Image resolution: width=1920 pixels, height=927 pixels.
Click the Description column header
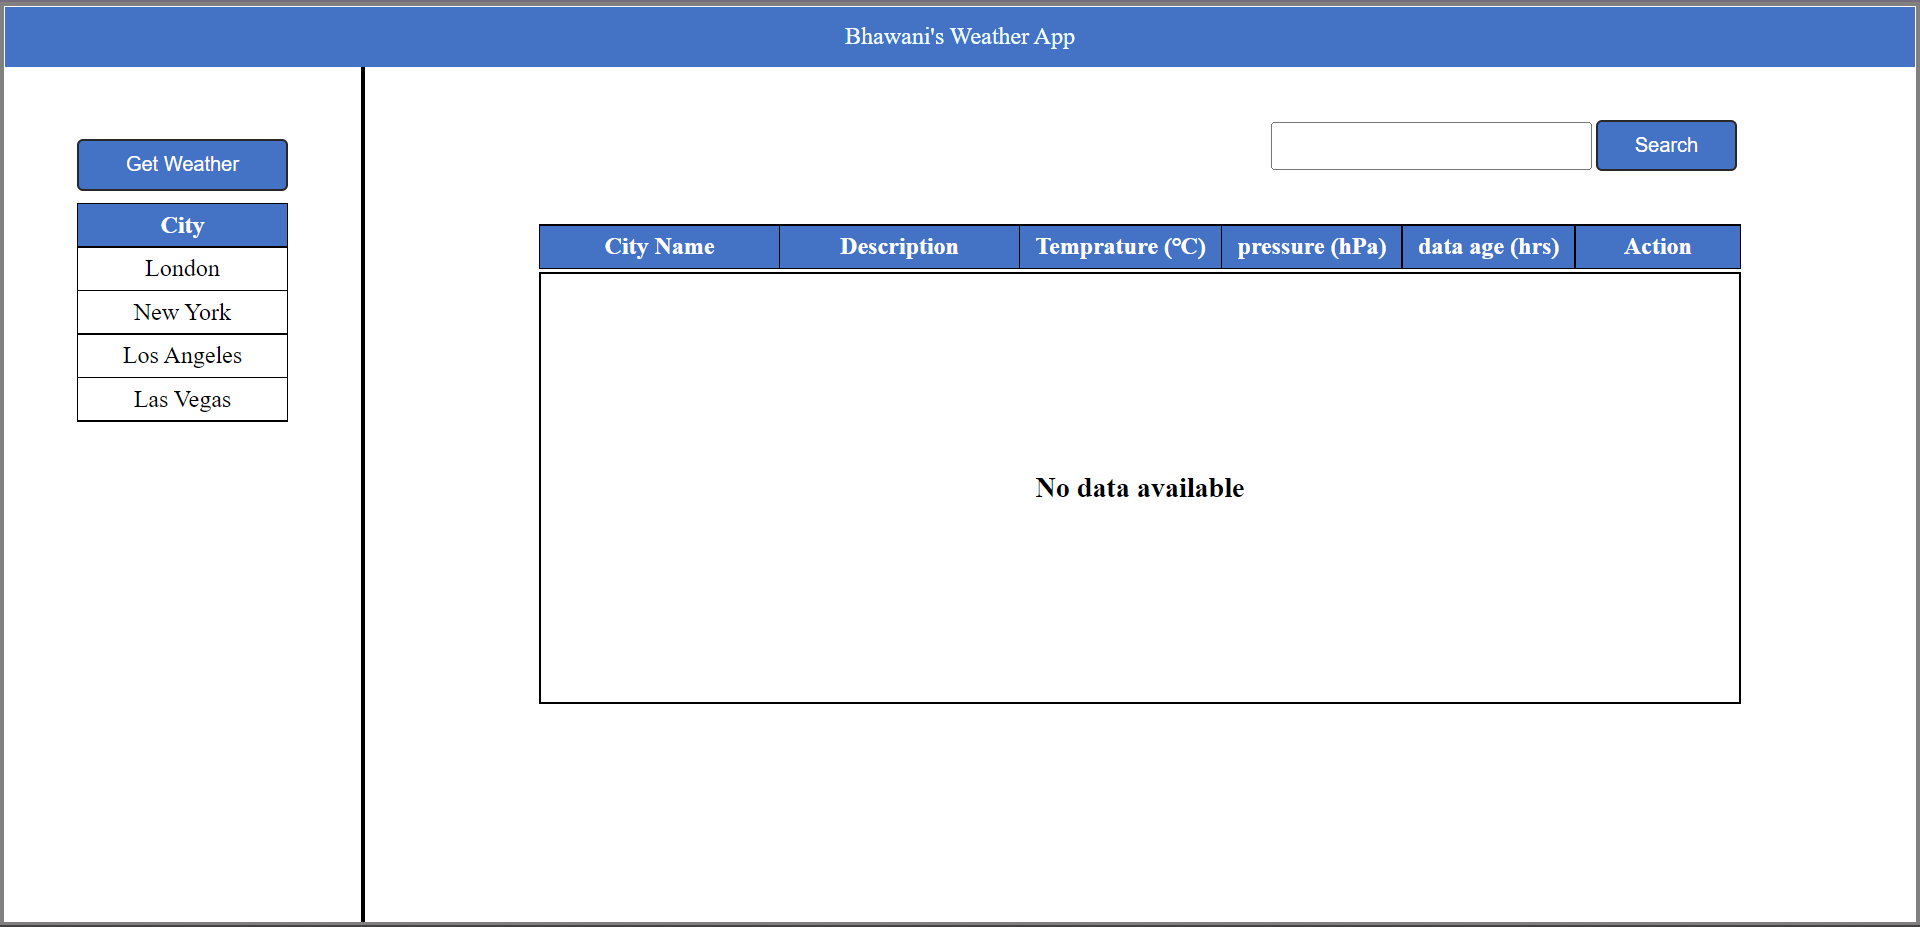898,246
